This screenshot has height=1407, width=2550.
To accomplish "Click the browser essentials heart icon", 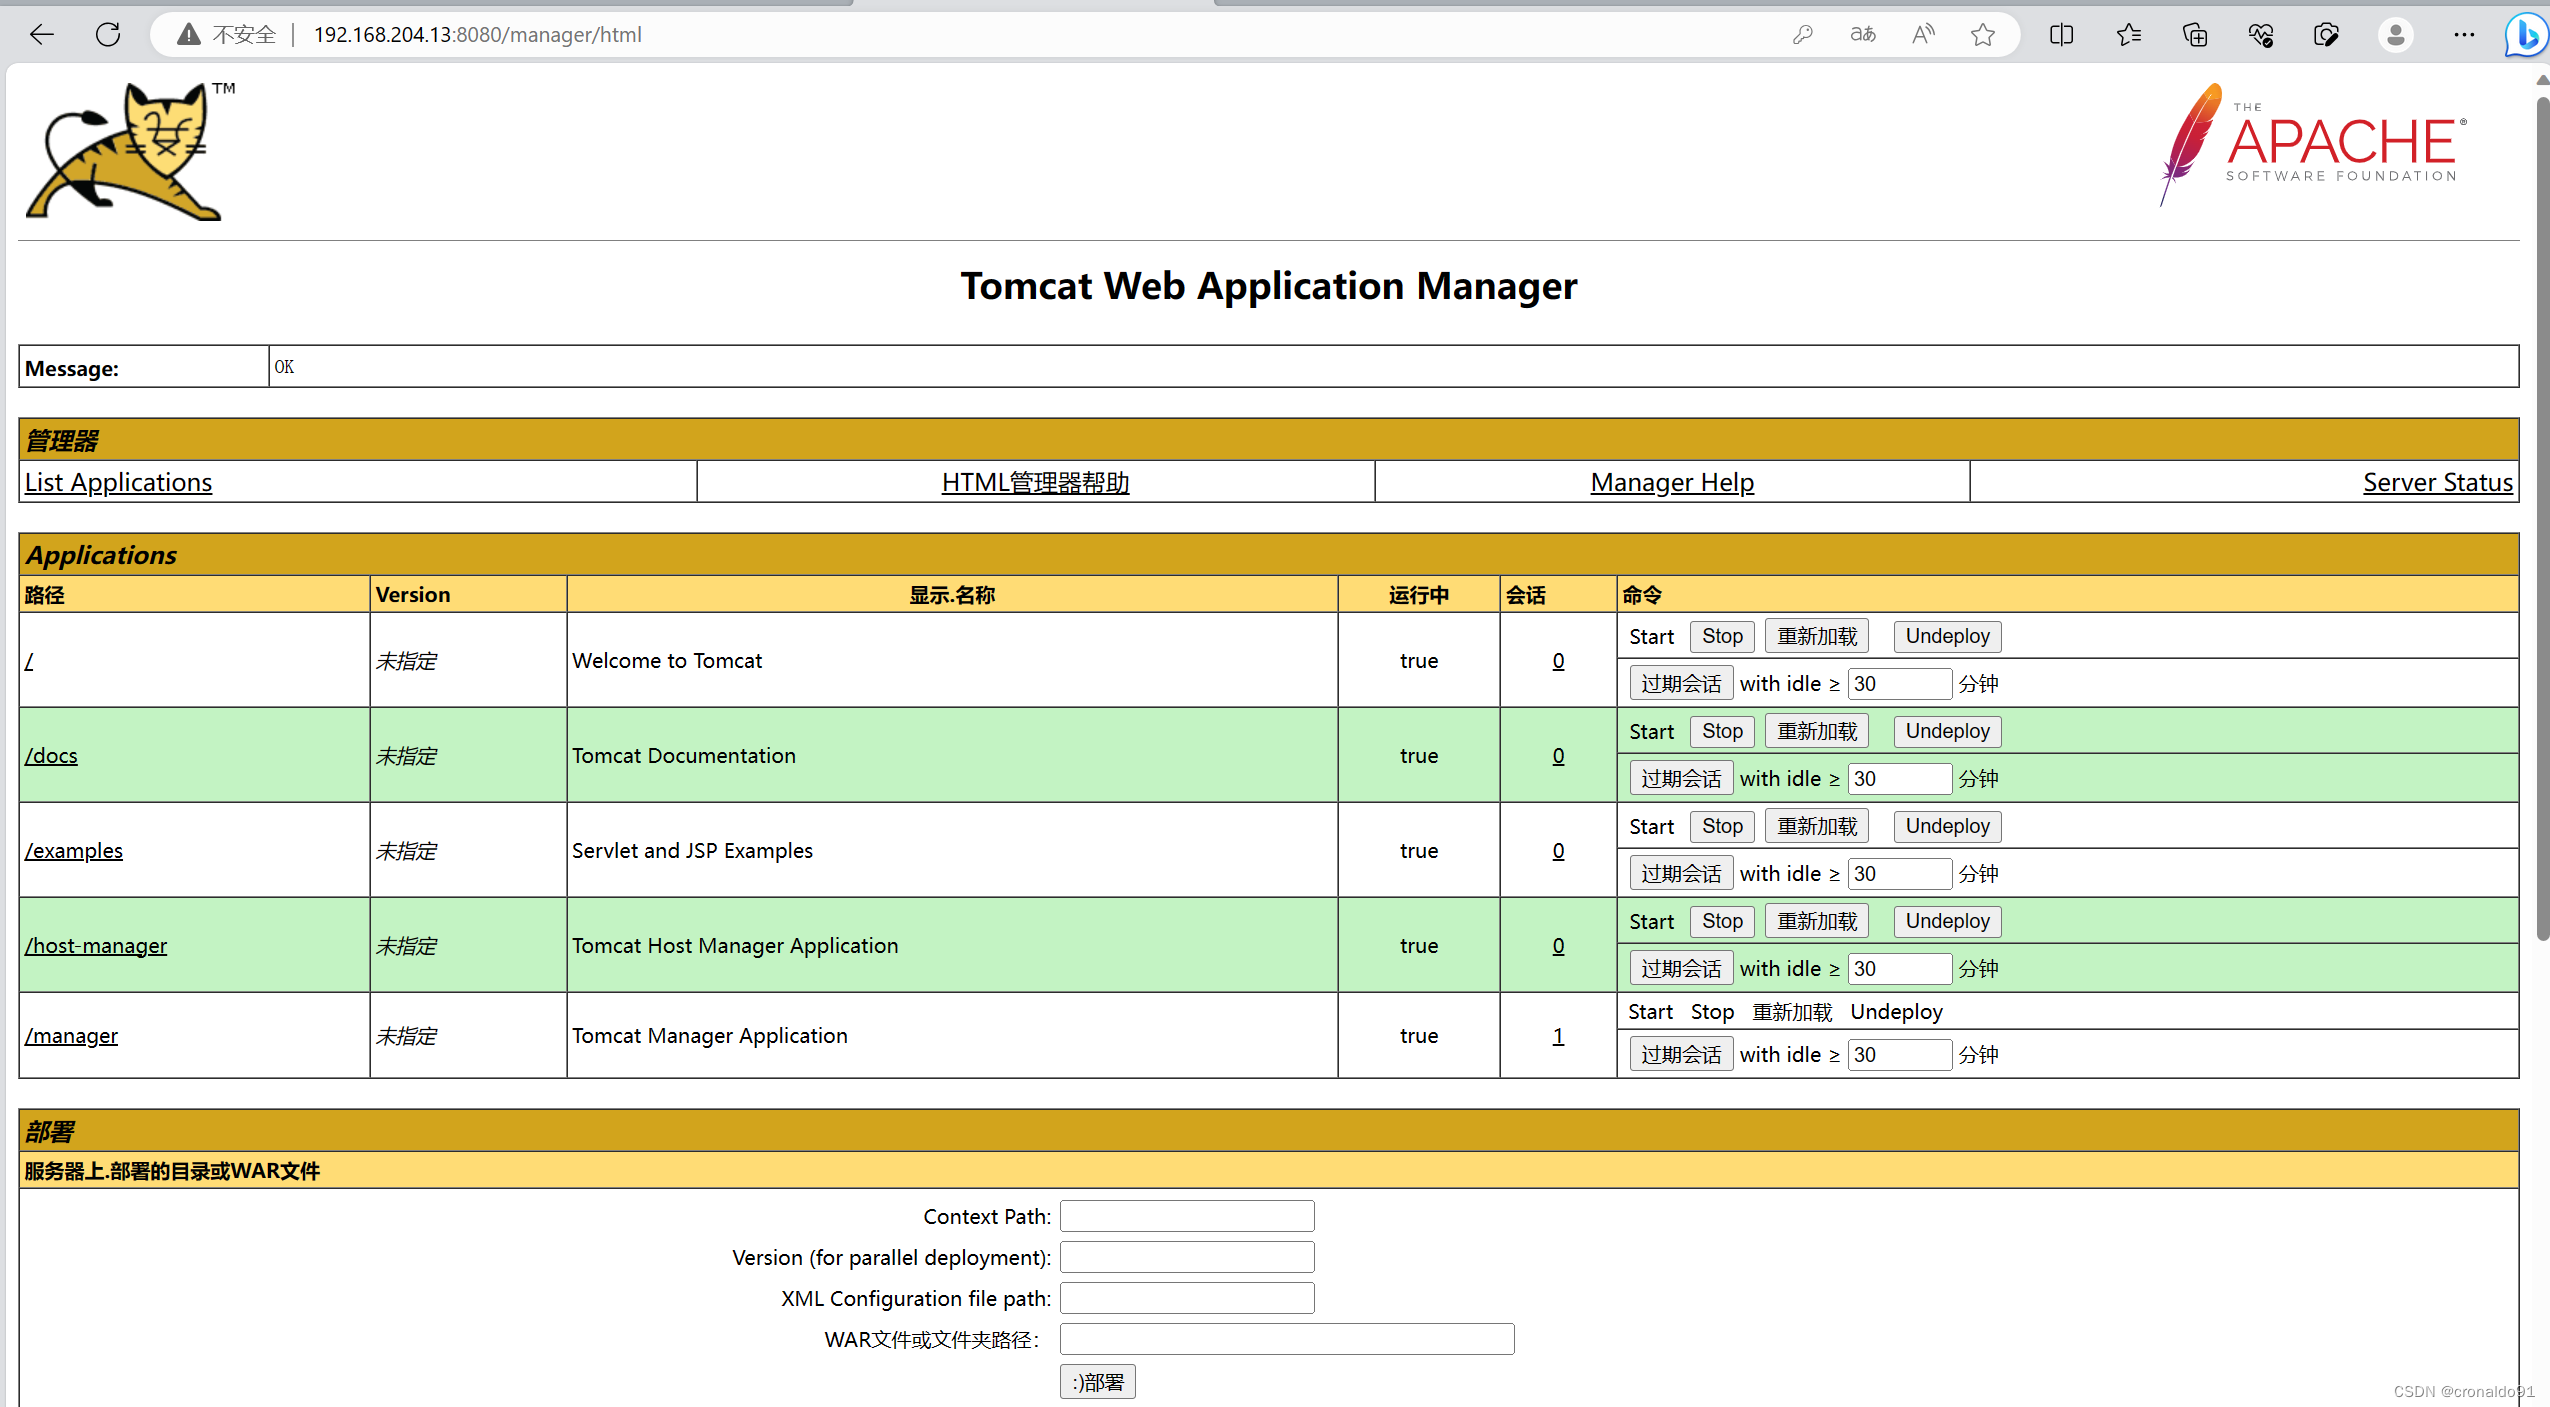I will click(x=2261, y=35).
